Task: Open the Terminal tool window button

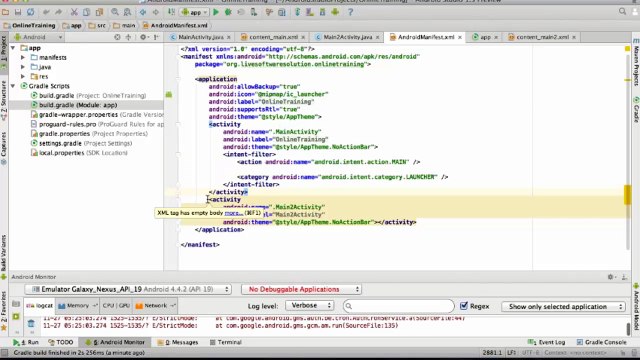Action: pyautogui.click(x=226, y=342)
